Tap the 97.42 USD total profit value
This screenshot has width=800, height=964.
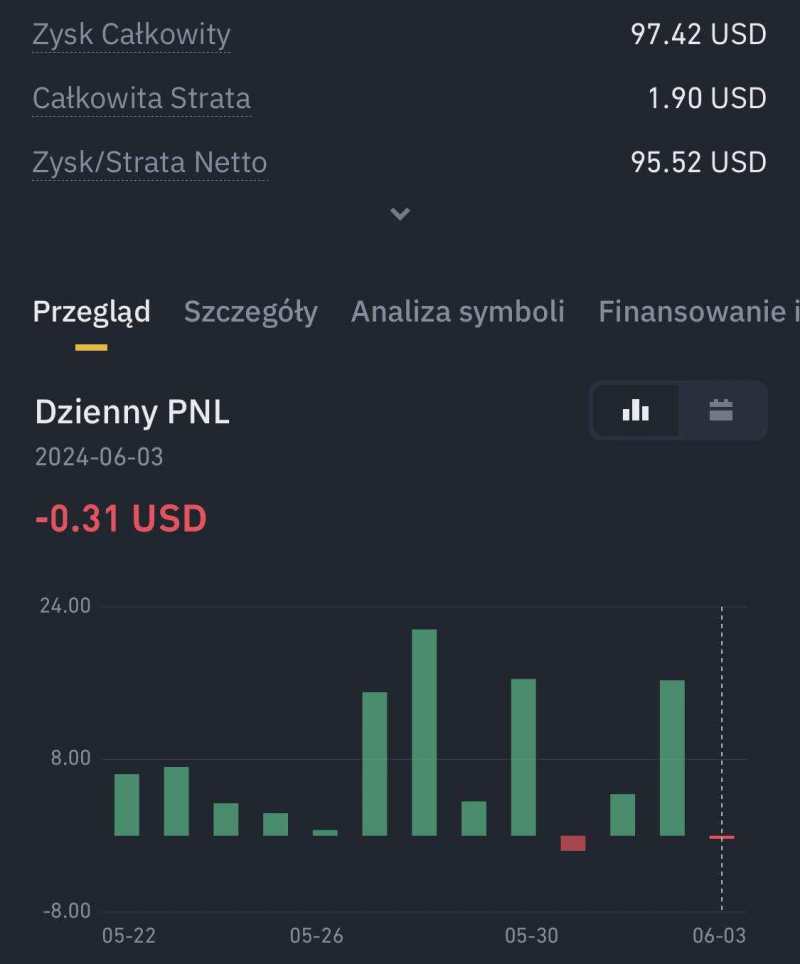(x=698, y=35)
